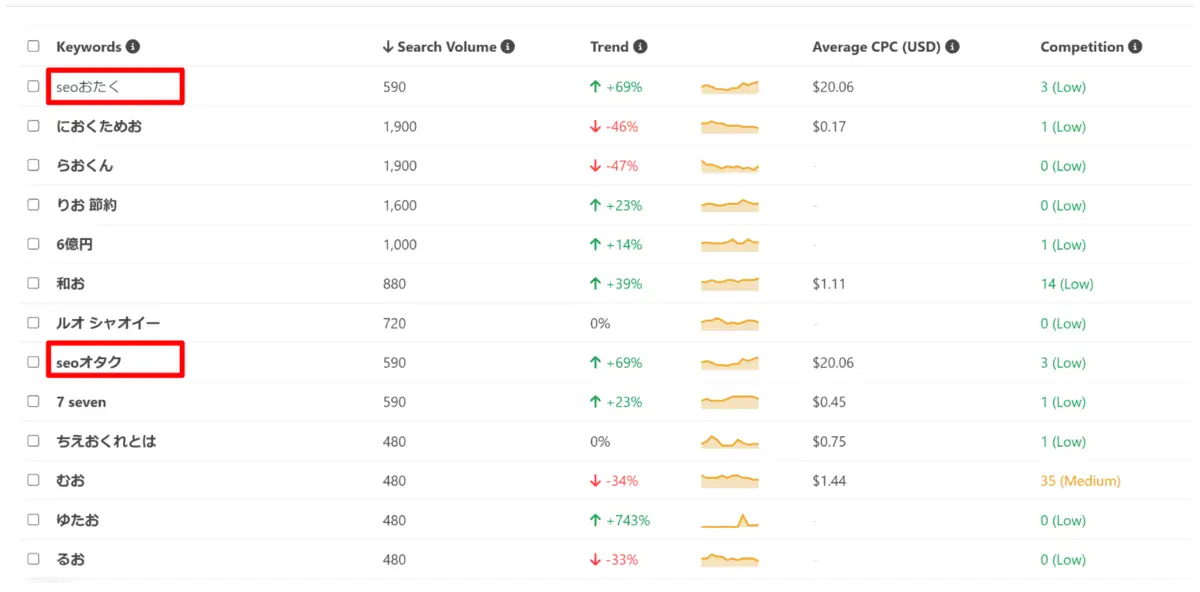
Task: Click the trend sparkline for ゆたお
Action: (730, 520)
